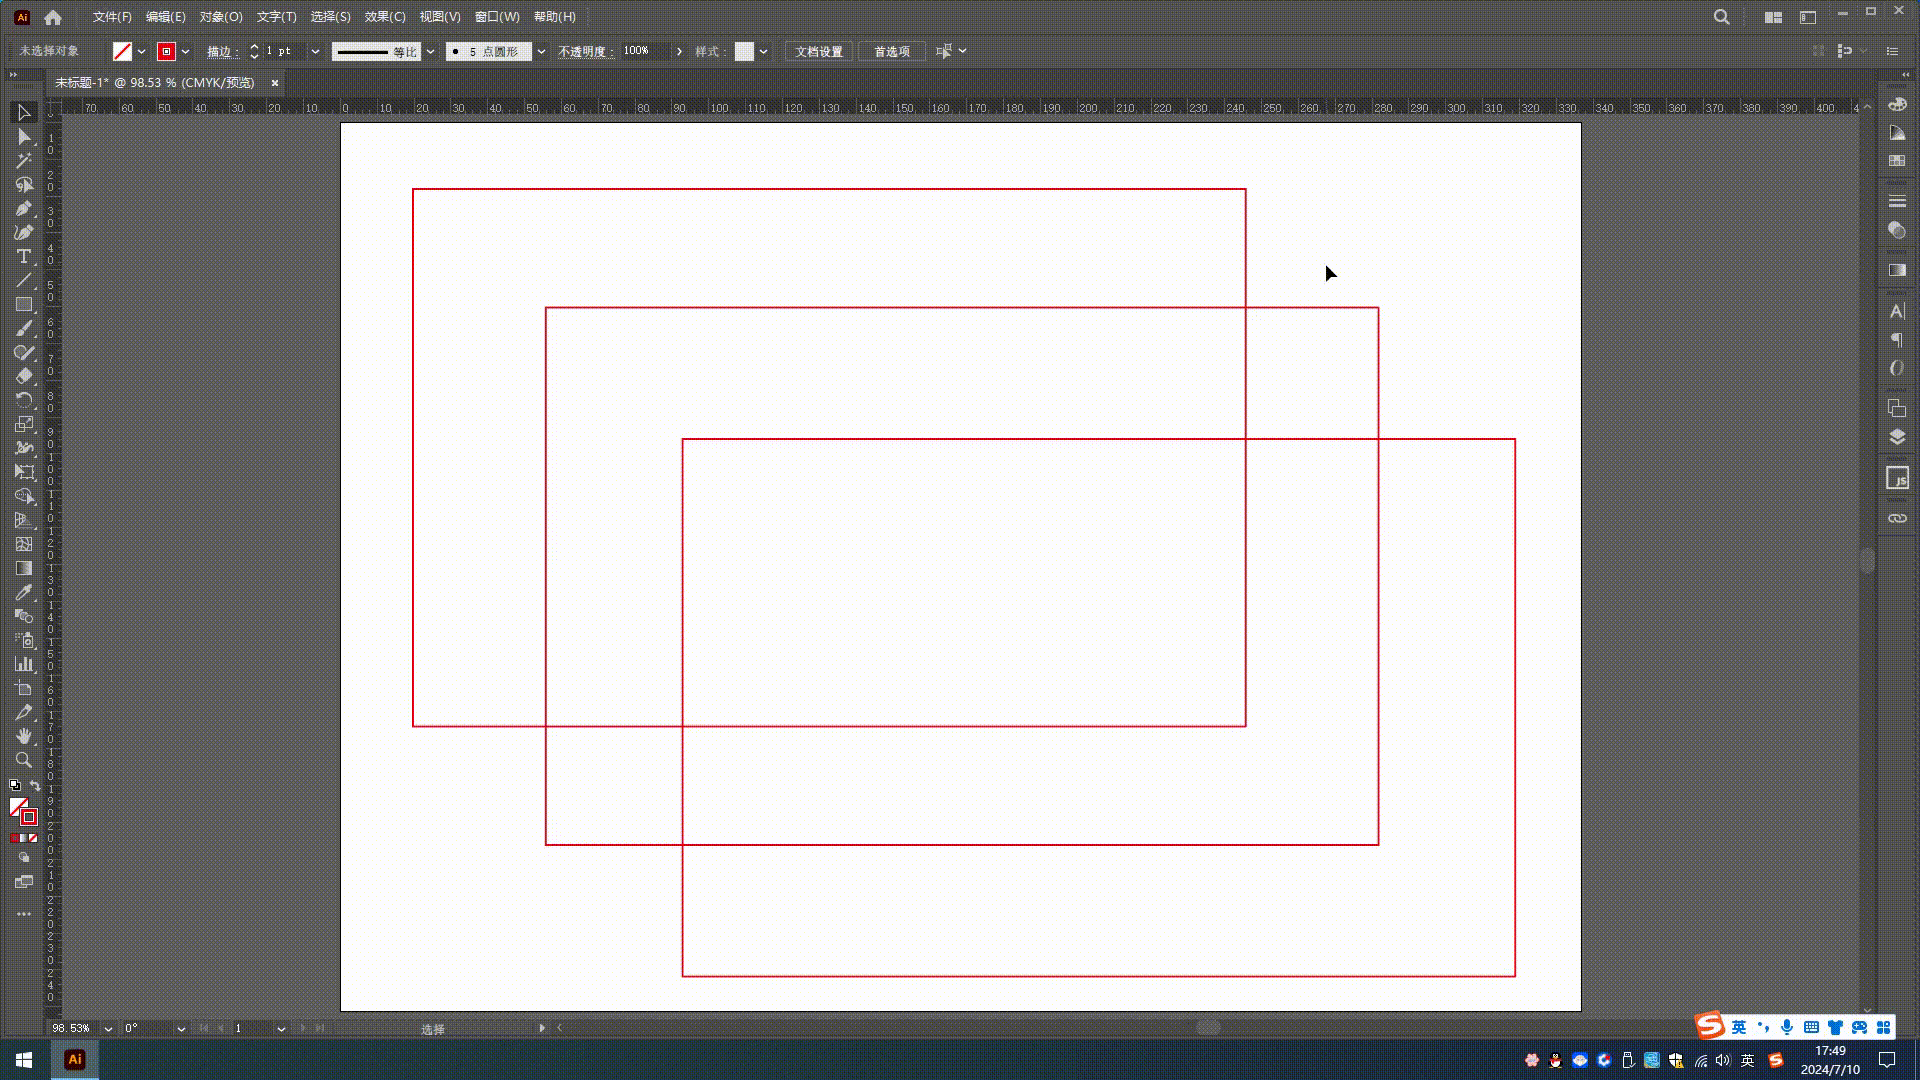Open rotate view angle dropdown
Screen dimensions: 1920x1080
coord(181,1028)
